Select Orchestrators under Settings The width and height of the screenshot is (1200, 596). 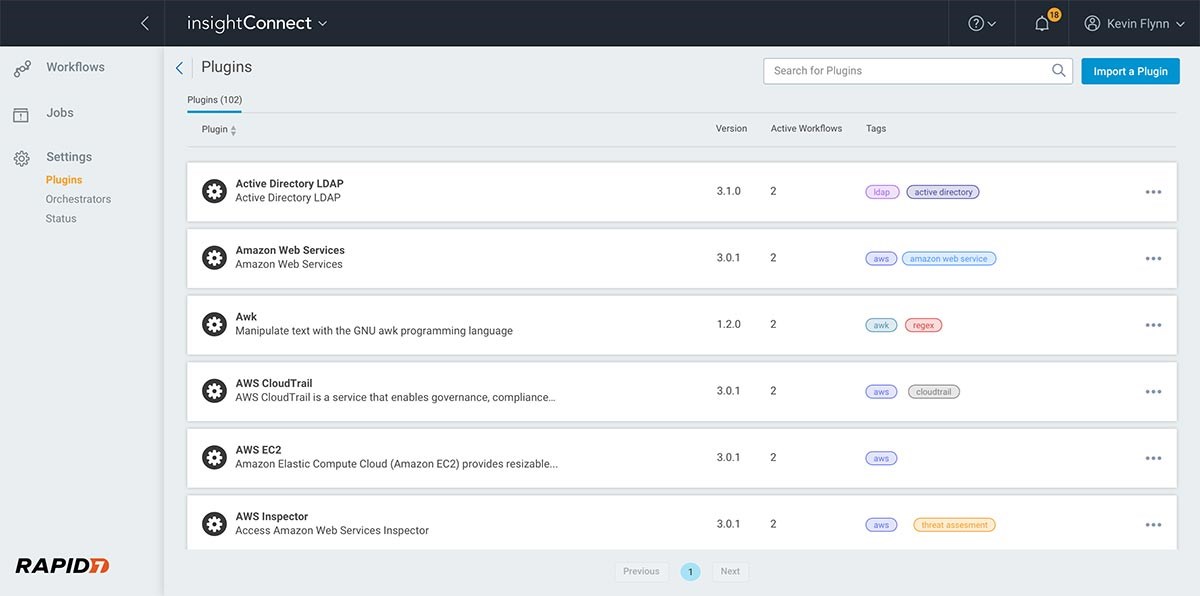(x=78, y=199)
